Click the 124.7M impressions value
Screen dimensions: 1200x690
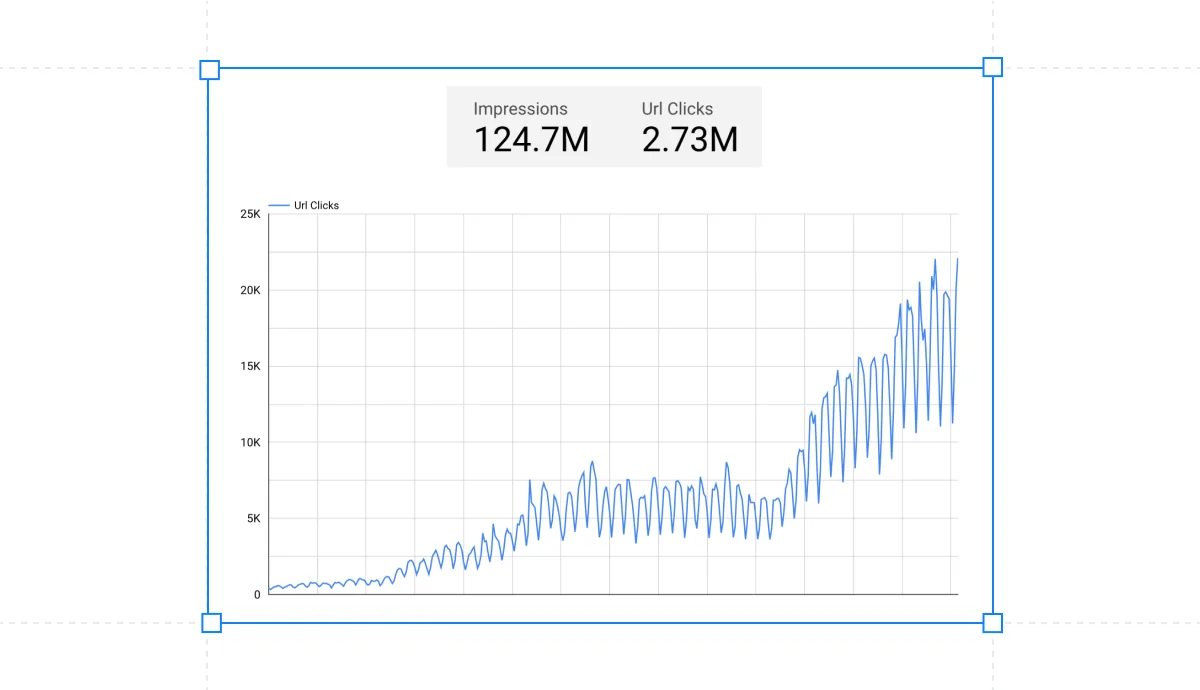click(531, 140)
